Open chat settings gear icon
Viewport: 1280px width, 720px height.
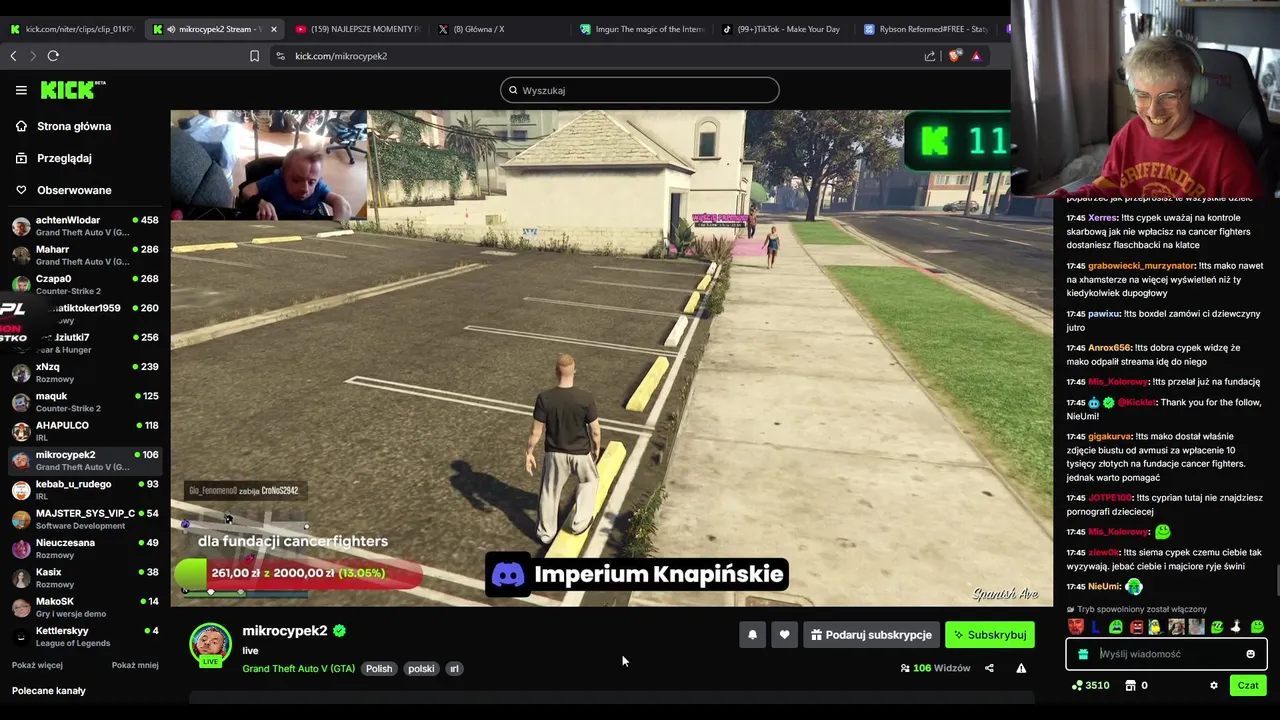[1214, 685]
